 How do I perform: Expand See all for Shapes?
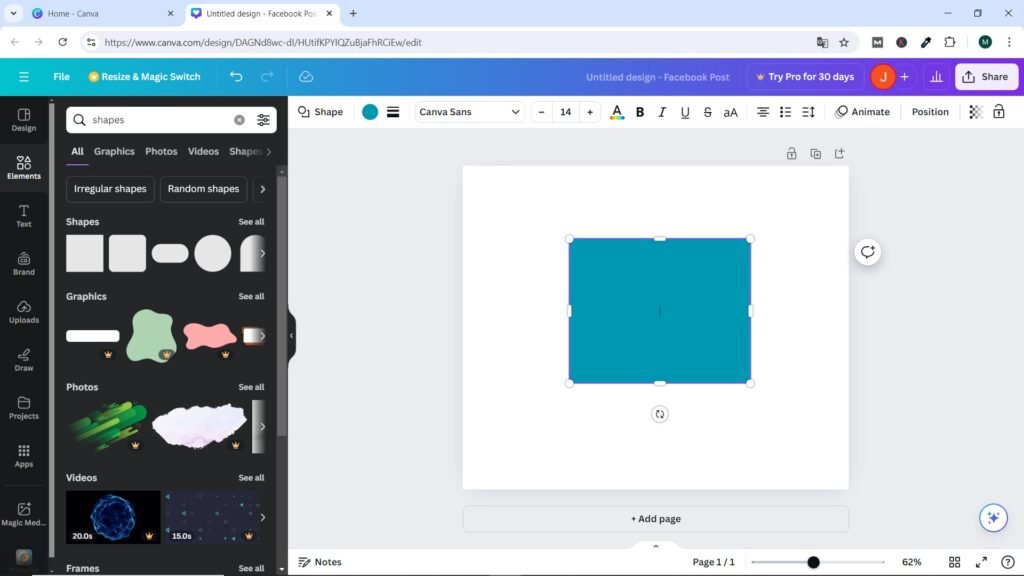click(x=251, y=222)
